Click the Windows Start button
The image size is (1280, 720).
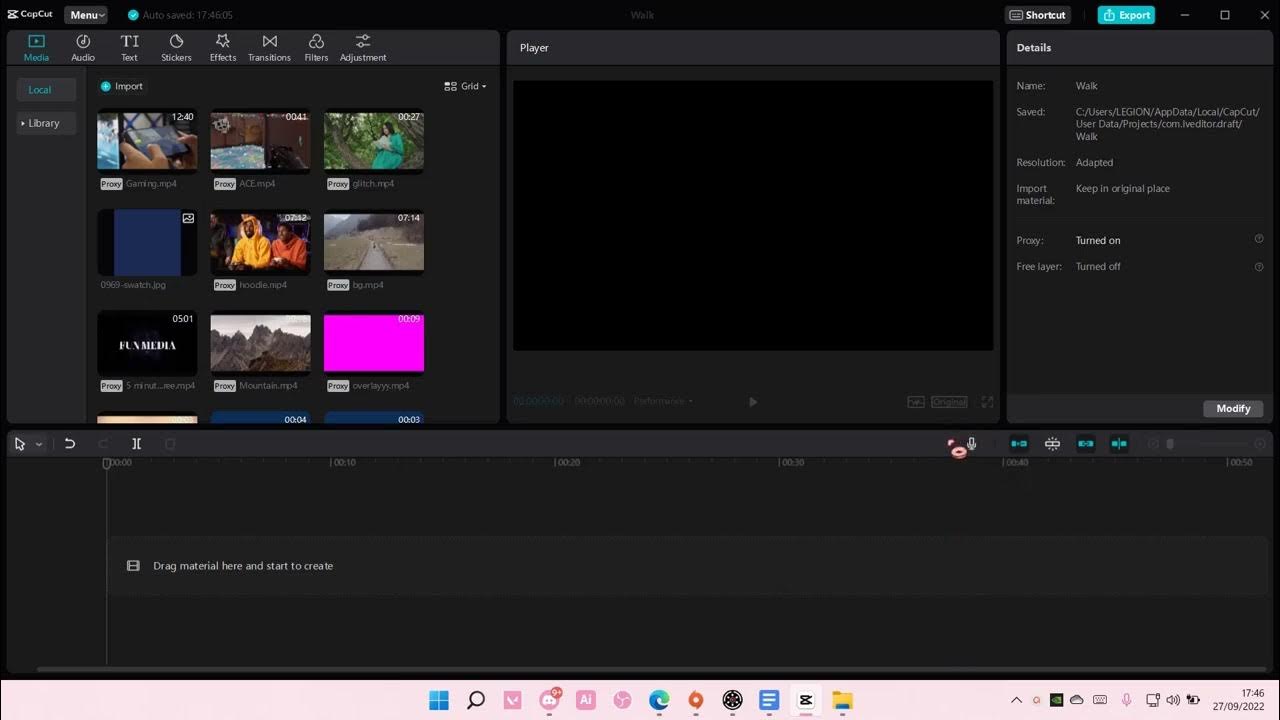(439, 700)
